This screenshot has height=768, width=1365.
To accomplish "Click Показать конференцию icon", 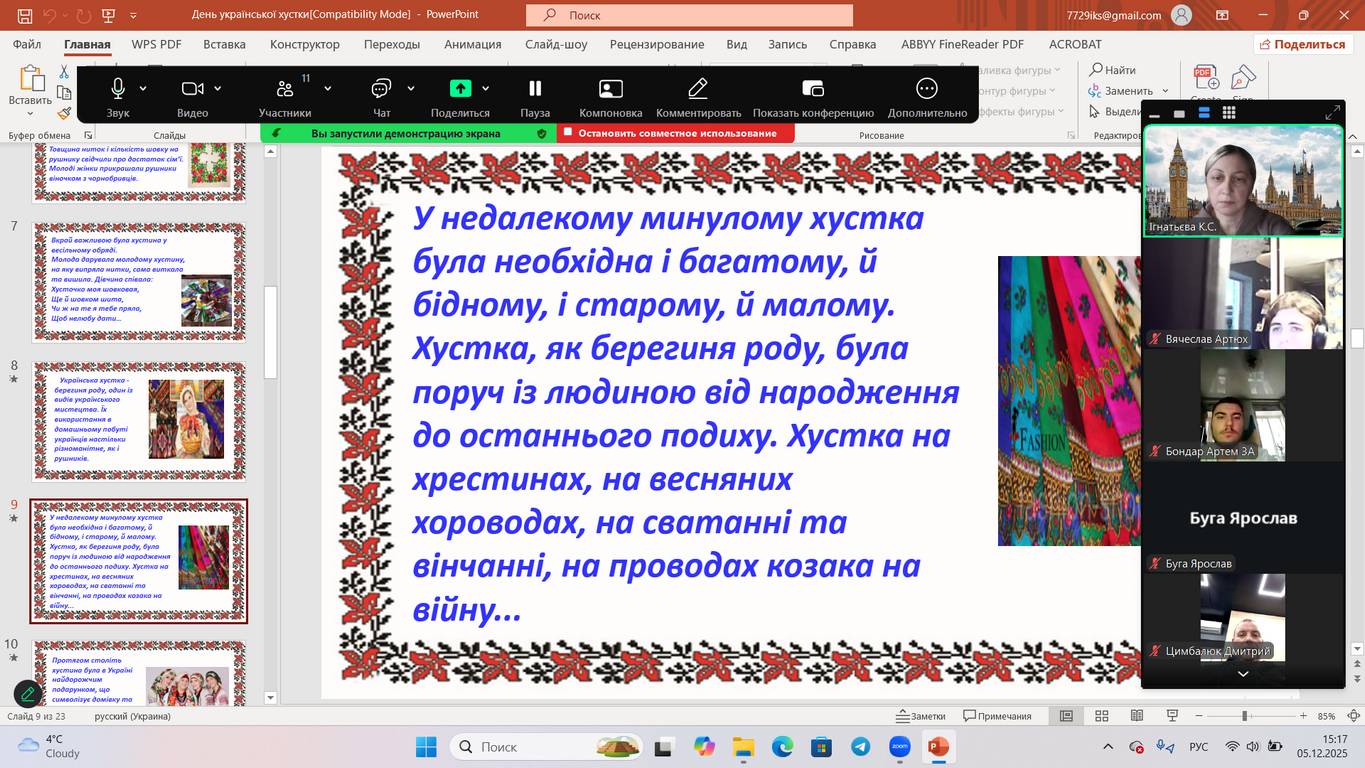I will [813, 89].
